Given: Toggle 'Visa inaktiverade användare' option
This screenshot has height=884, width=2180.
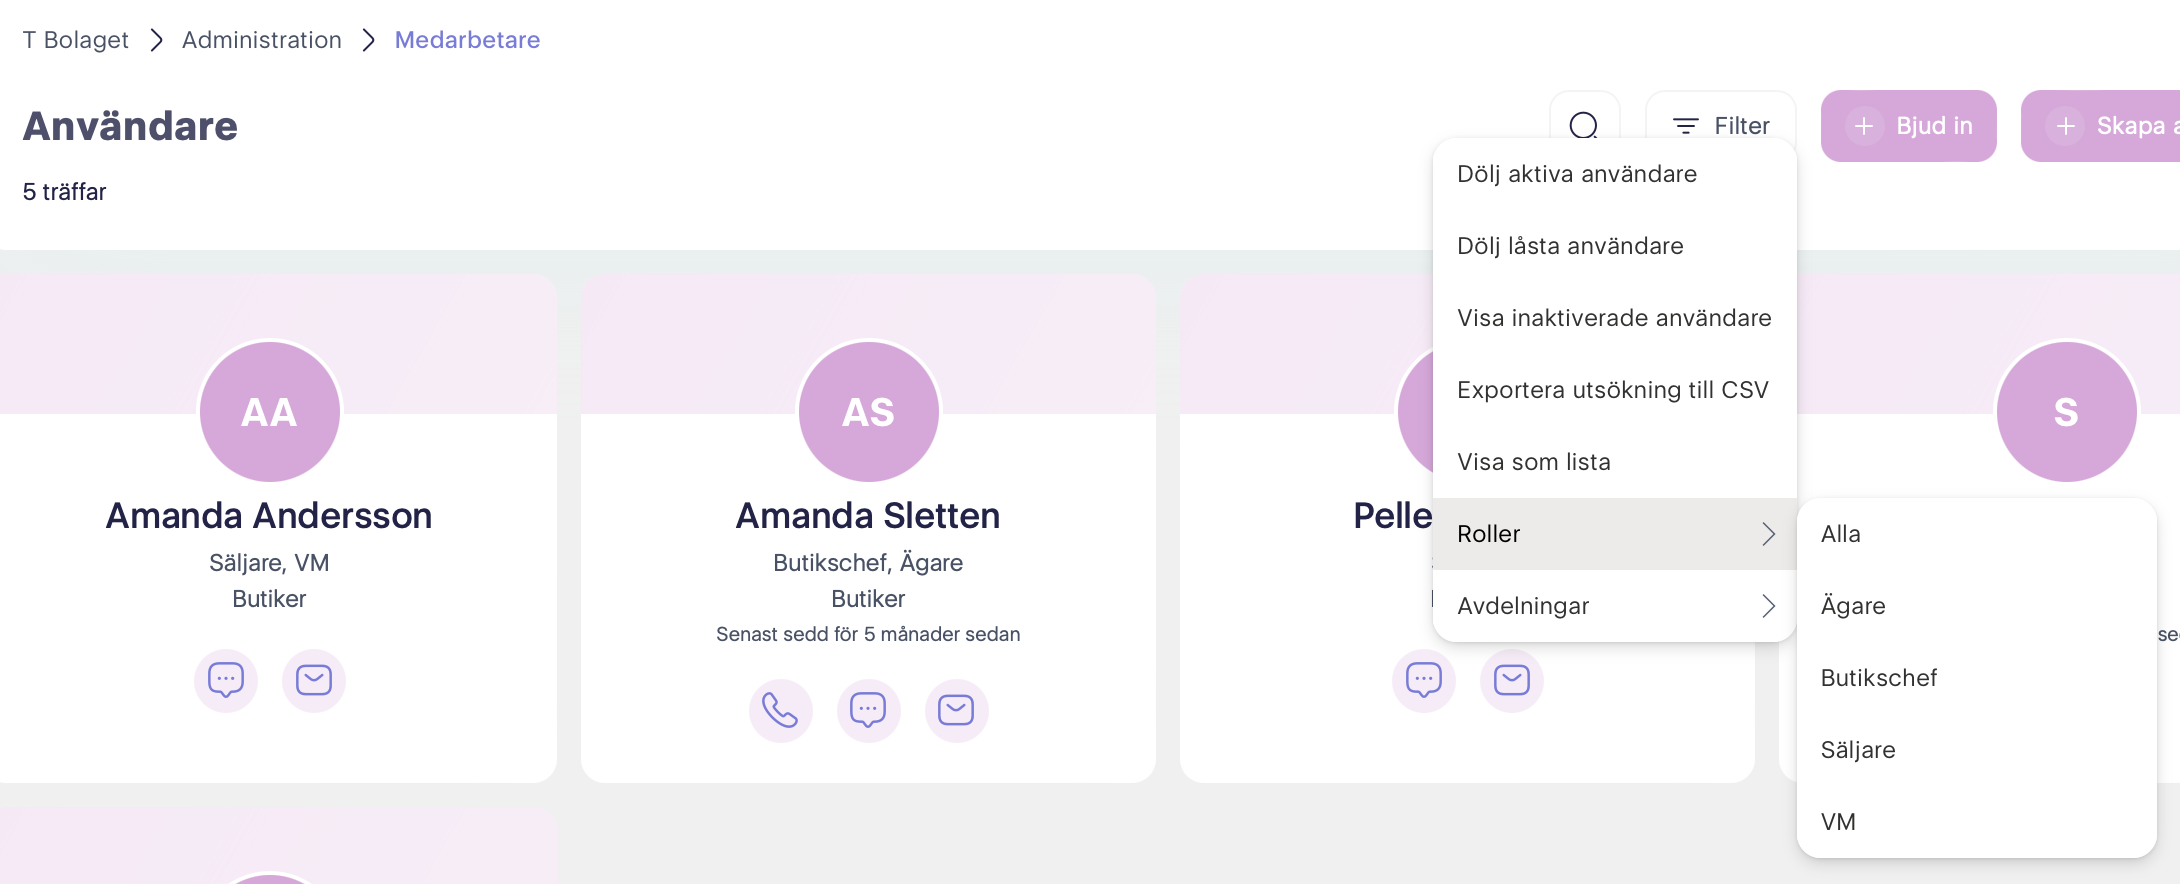Looking at the screenshot, I should 1614,318.
